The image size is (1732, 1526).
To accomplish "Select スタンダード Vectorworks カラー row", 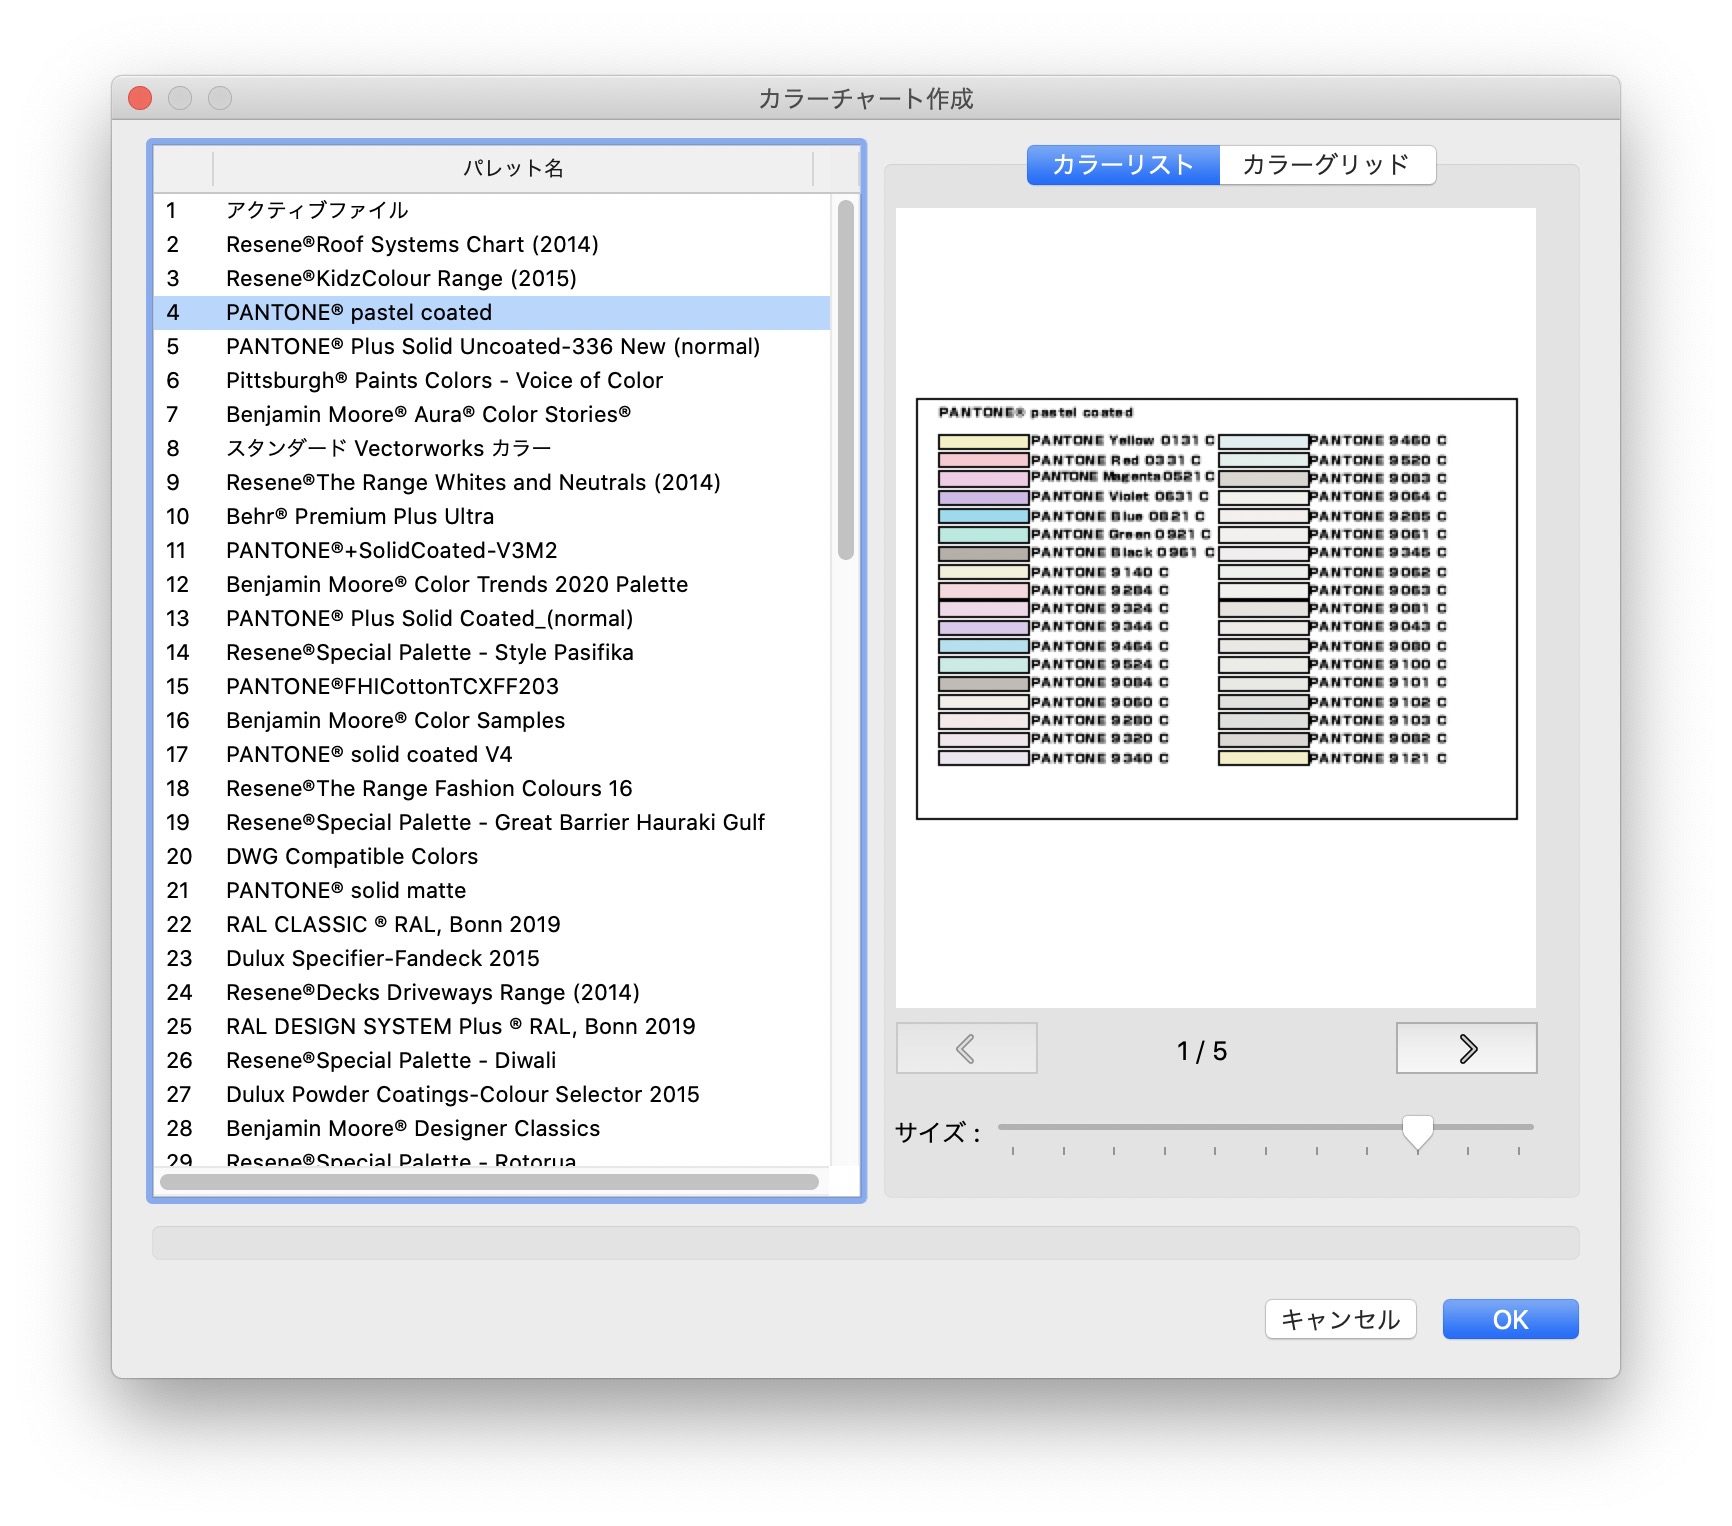I will (492, 448).
